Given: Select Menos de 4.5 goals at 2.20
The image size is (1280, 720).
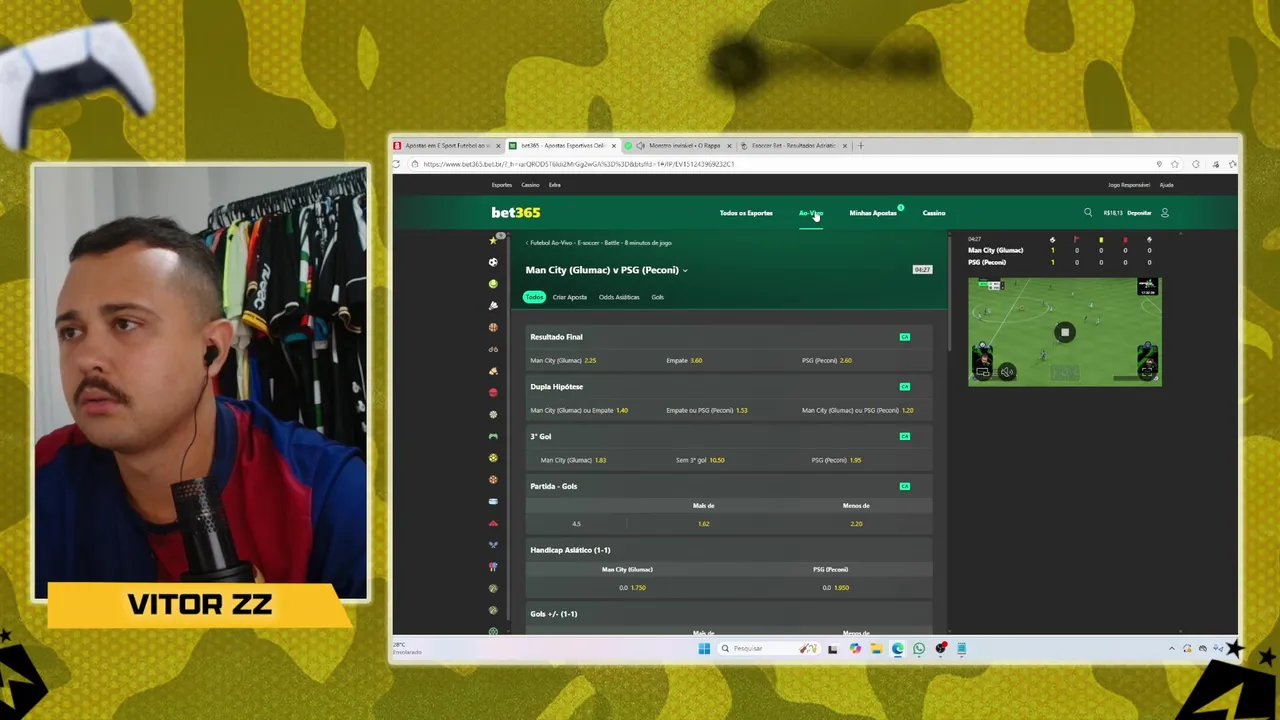Looking at the screenshot, I should tap(856, 524).
